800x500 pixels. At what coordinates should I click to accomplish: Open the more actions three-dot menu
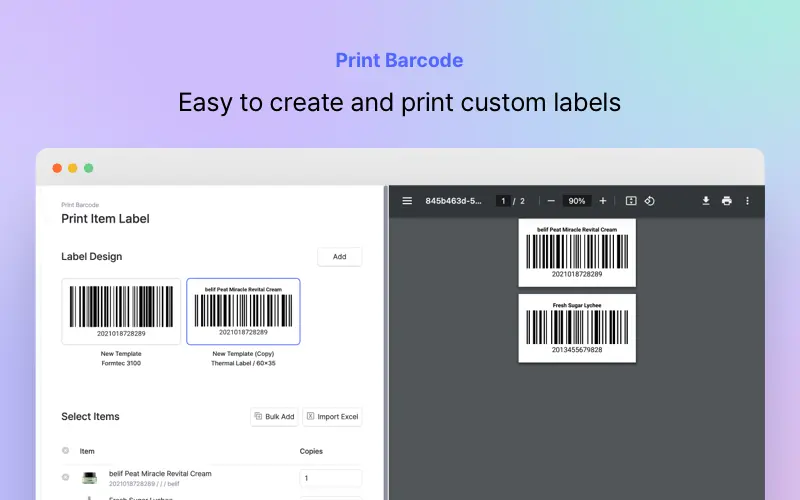click(x=747, y=201)
